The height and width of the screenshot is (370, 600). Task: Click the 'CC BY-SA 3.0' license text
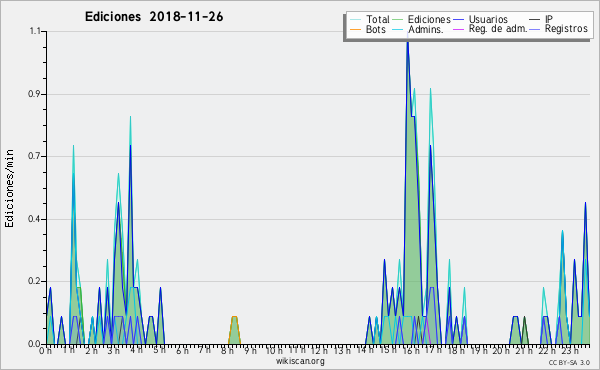pyautogui.click(x=569, y=362)
